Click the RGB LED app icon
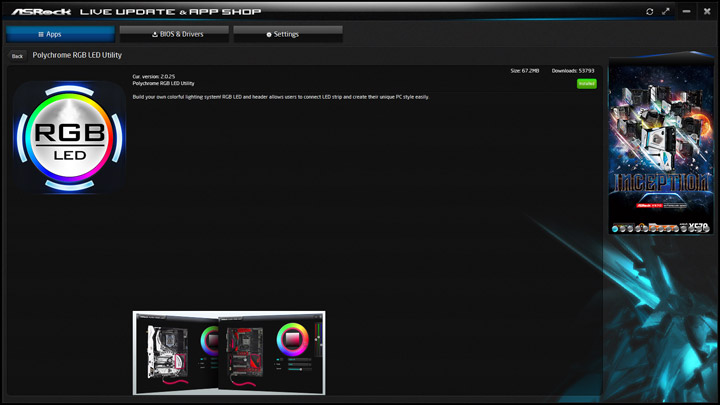The height and width of the screenshot is (405, 720). tap(70, 137)
